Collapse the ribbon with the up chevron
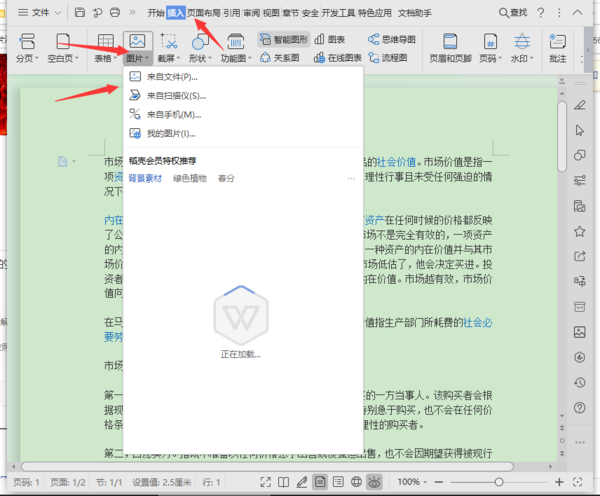 pos(577,13)
